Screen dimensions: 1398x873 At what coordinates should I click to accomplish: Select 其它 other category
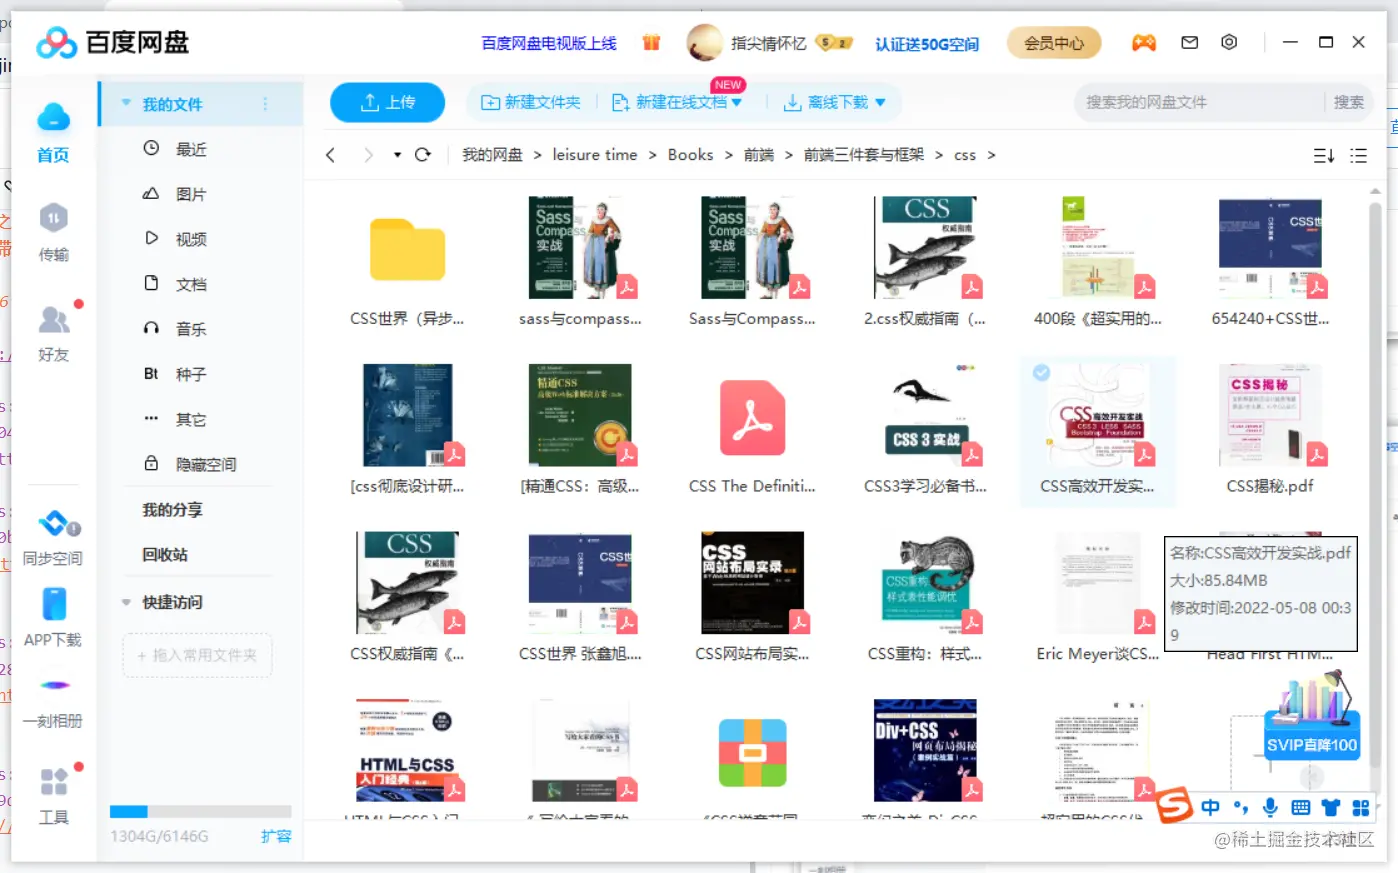190,419
